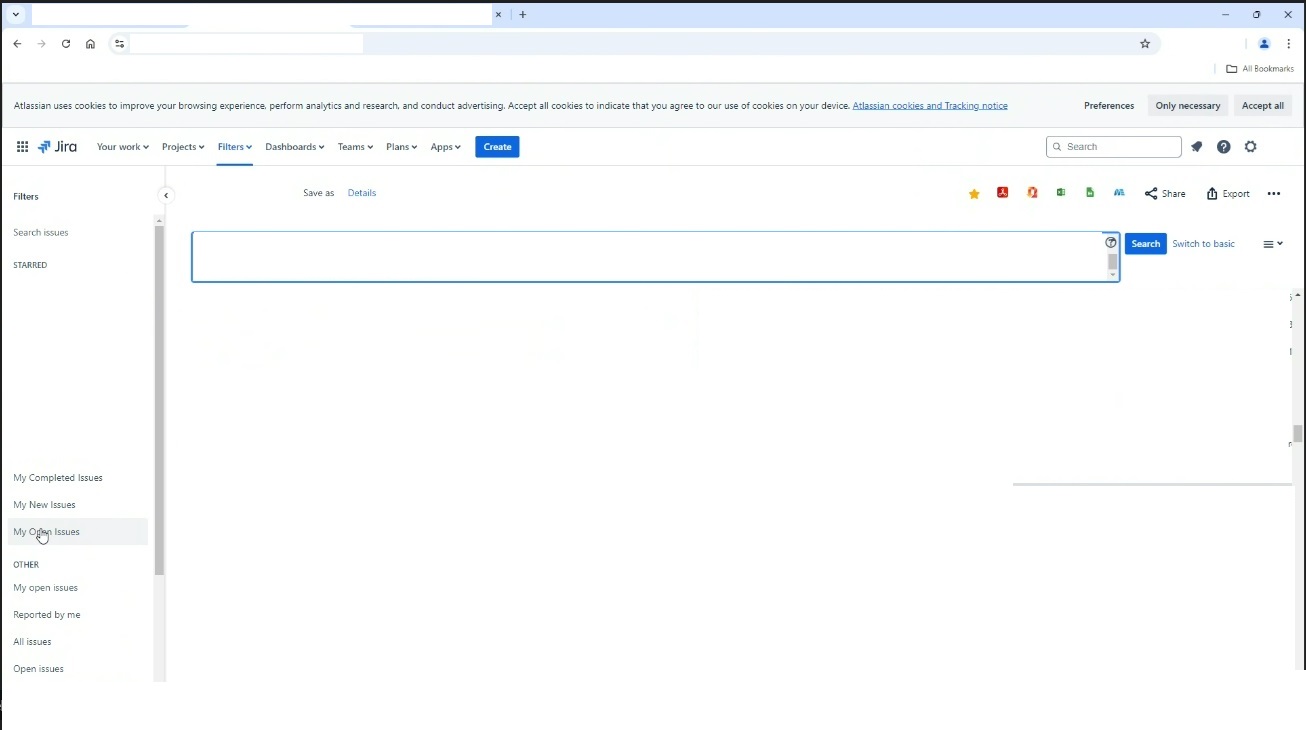Close the current browser tab
Screen dimensions: 1306x730
point(499,15)
